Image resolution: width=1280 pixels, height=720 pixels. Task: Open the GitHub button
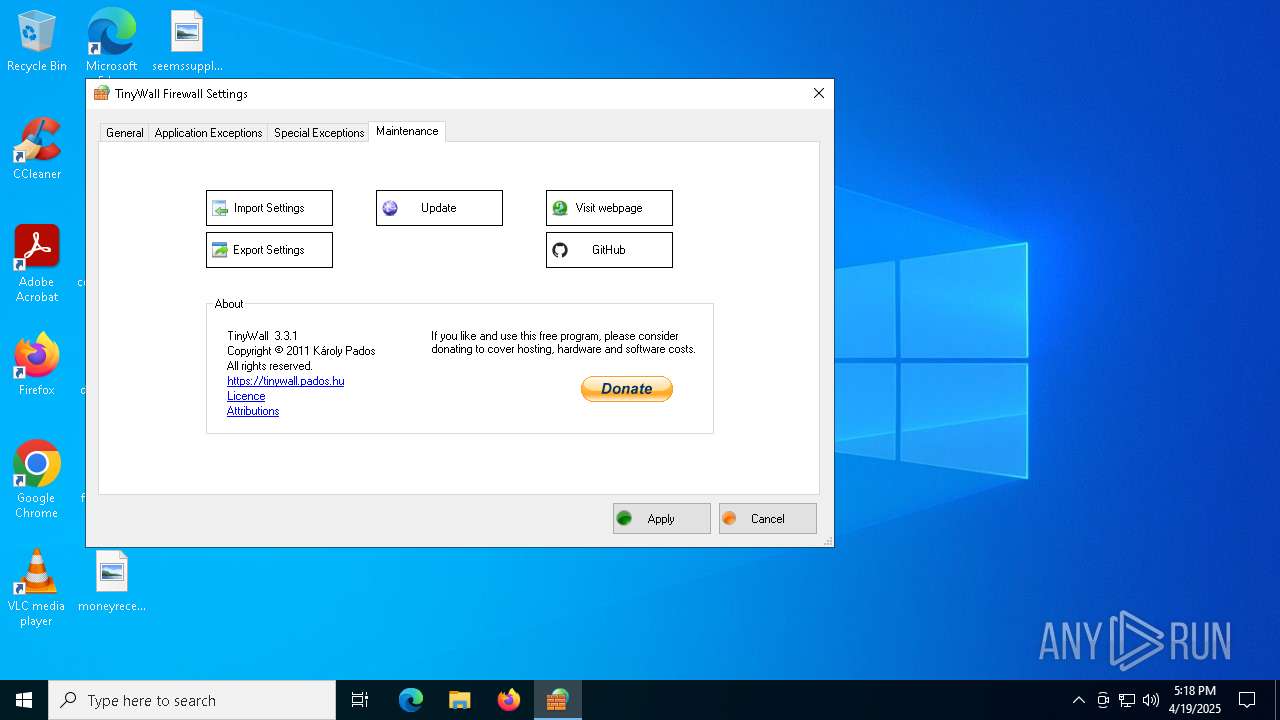click(609, 250)
